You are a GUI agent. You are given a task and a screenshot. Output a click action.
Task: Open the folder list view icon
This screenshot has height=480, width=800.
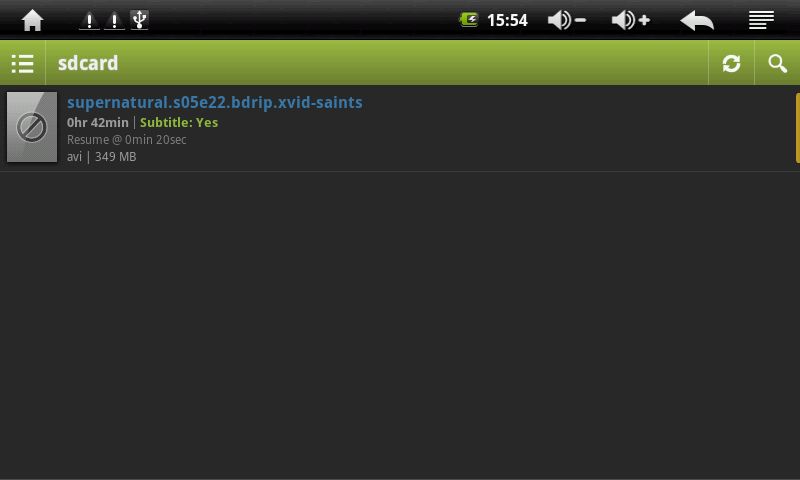(x=22, y=63)
